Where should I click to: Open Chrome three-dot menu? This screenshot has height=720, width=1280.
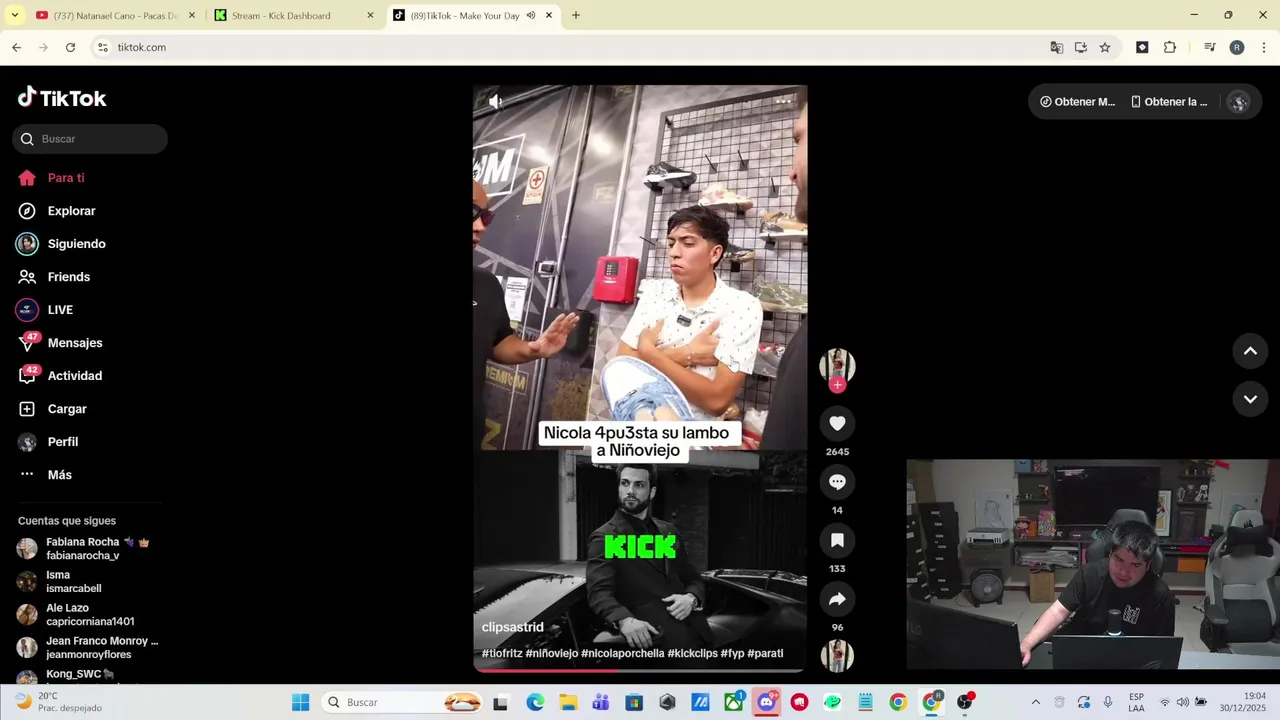pyautogui.click(x=1264, y=47)
